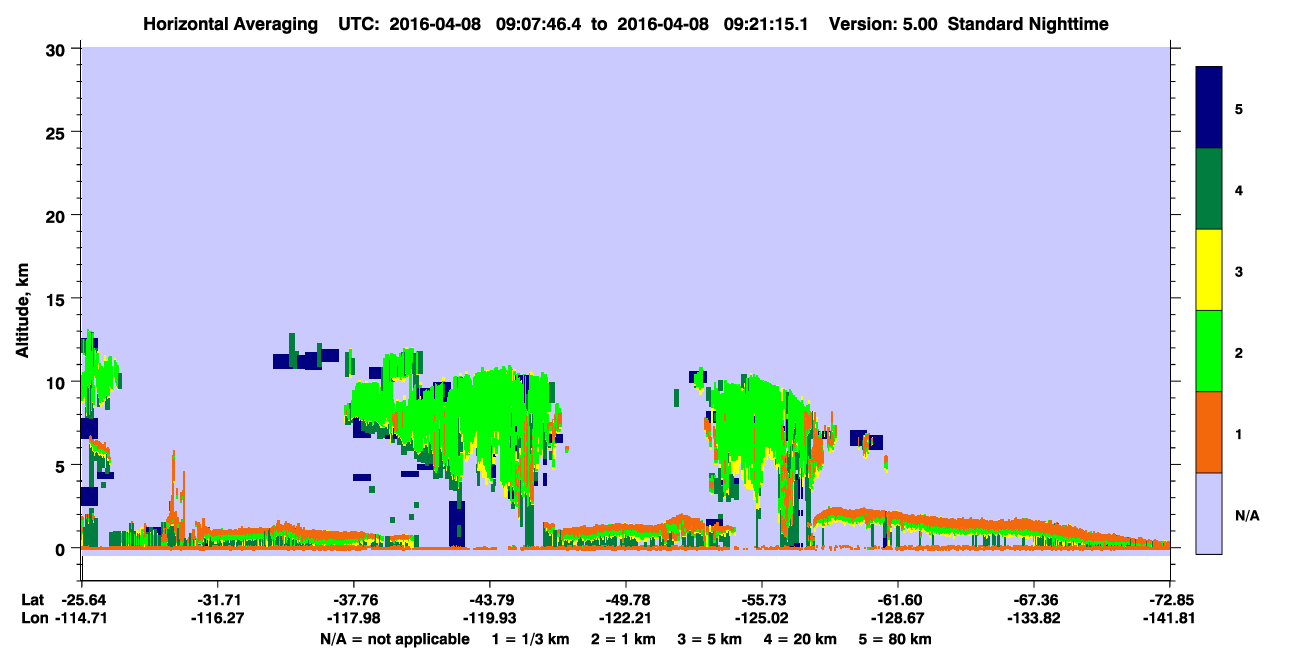Click the dark blue colorbar segment labeled 5
This screenshot has width=1300, height=667.
(1209, 107)
